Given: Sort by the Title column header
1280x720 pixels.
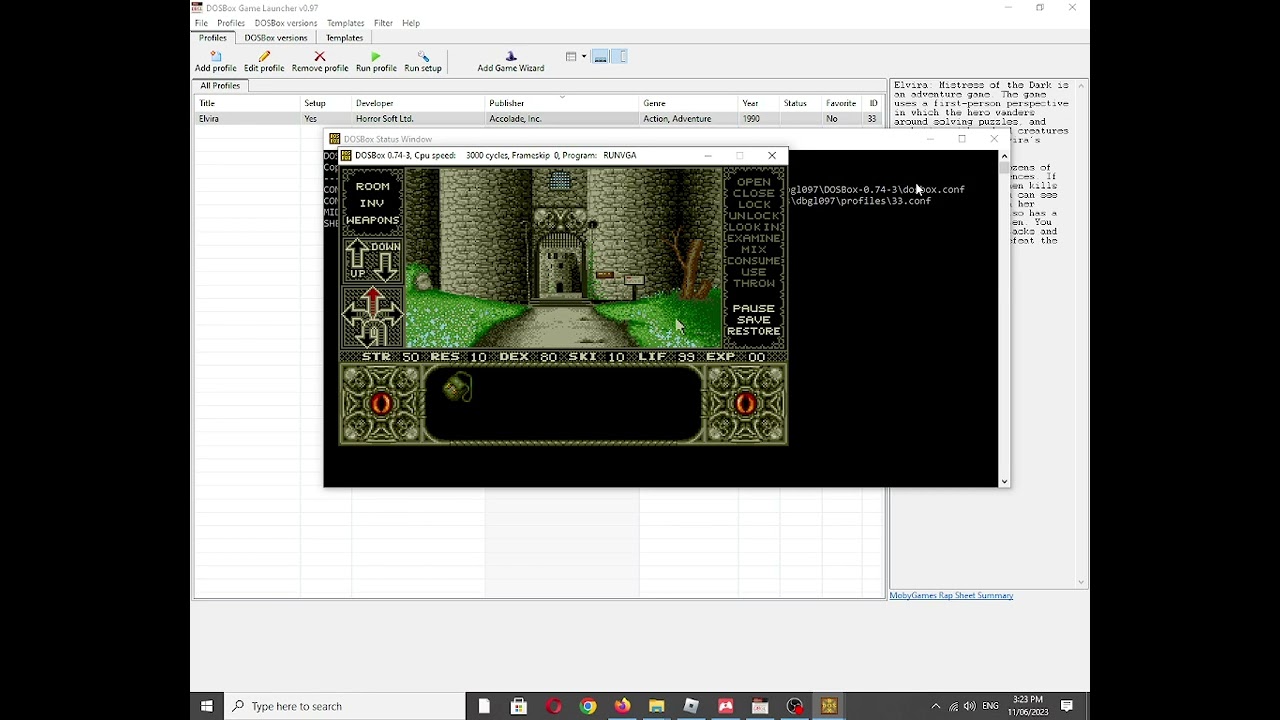Looking at the screenshot, I should click(247, 103).
